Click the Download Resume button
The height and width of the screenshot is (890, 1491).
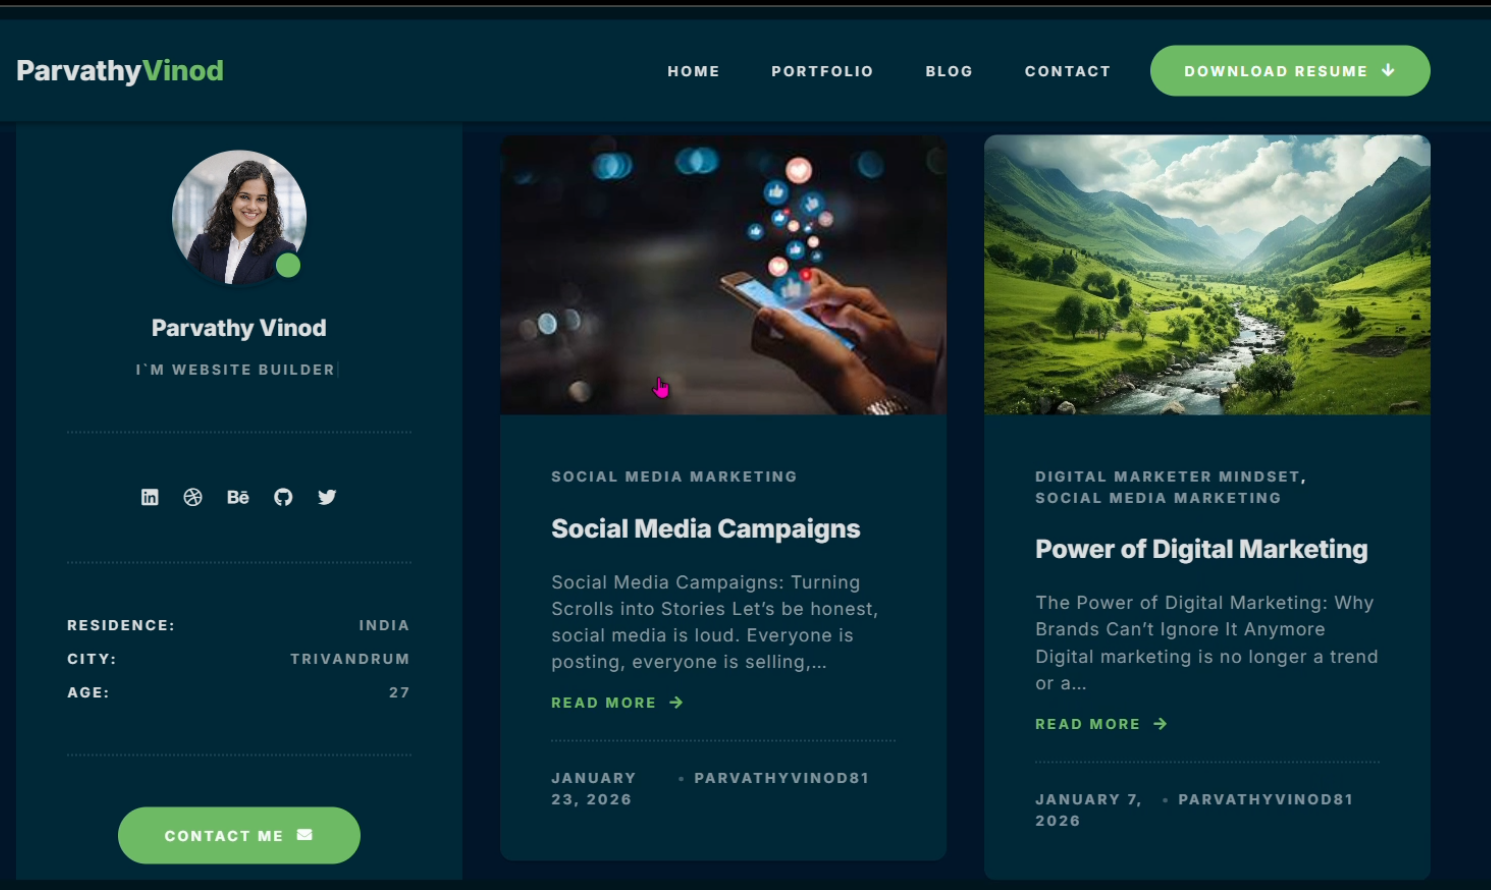pos(1290,71)
